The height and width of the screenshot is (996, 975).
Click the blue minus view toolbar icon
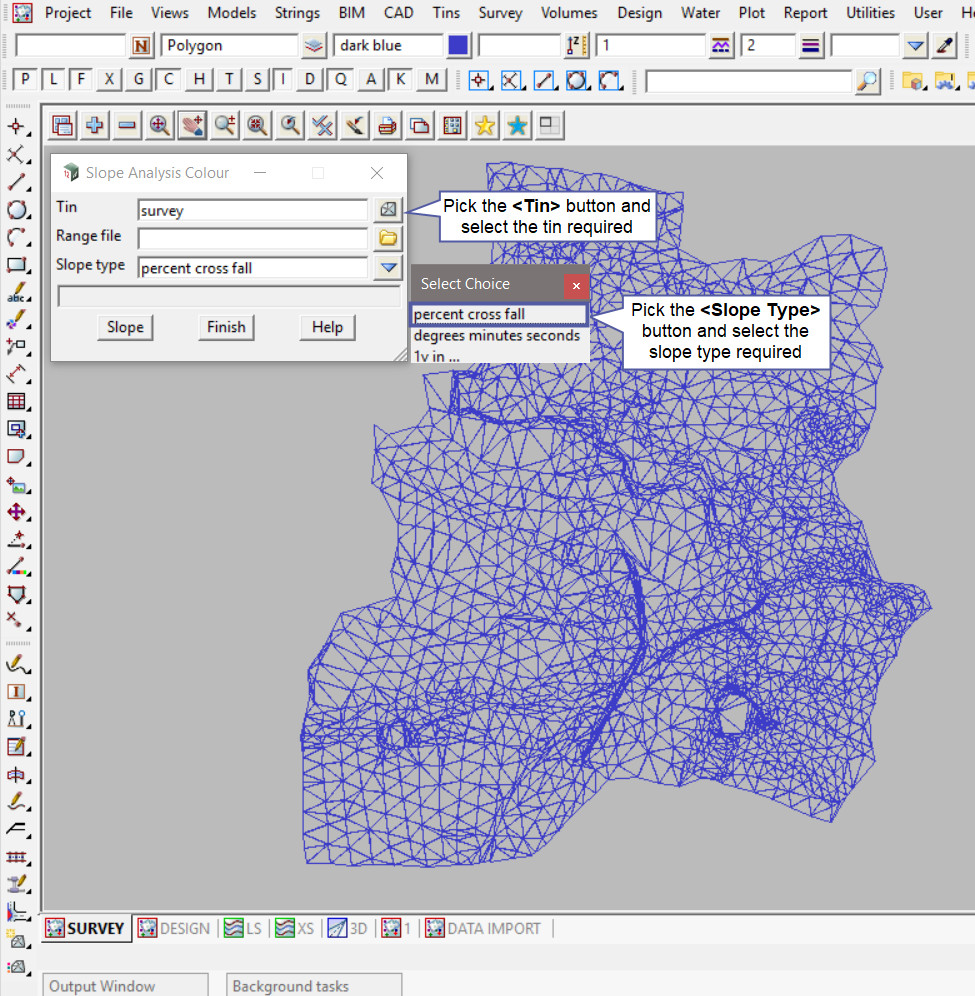(127, 125)
